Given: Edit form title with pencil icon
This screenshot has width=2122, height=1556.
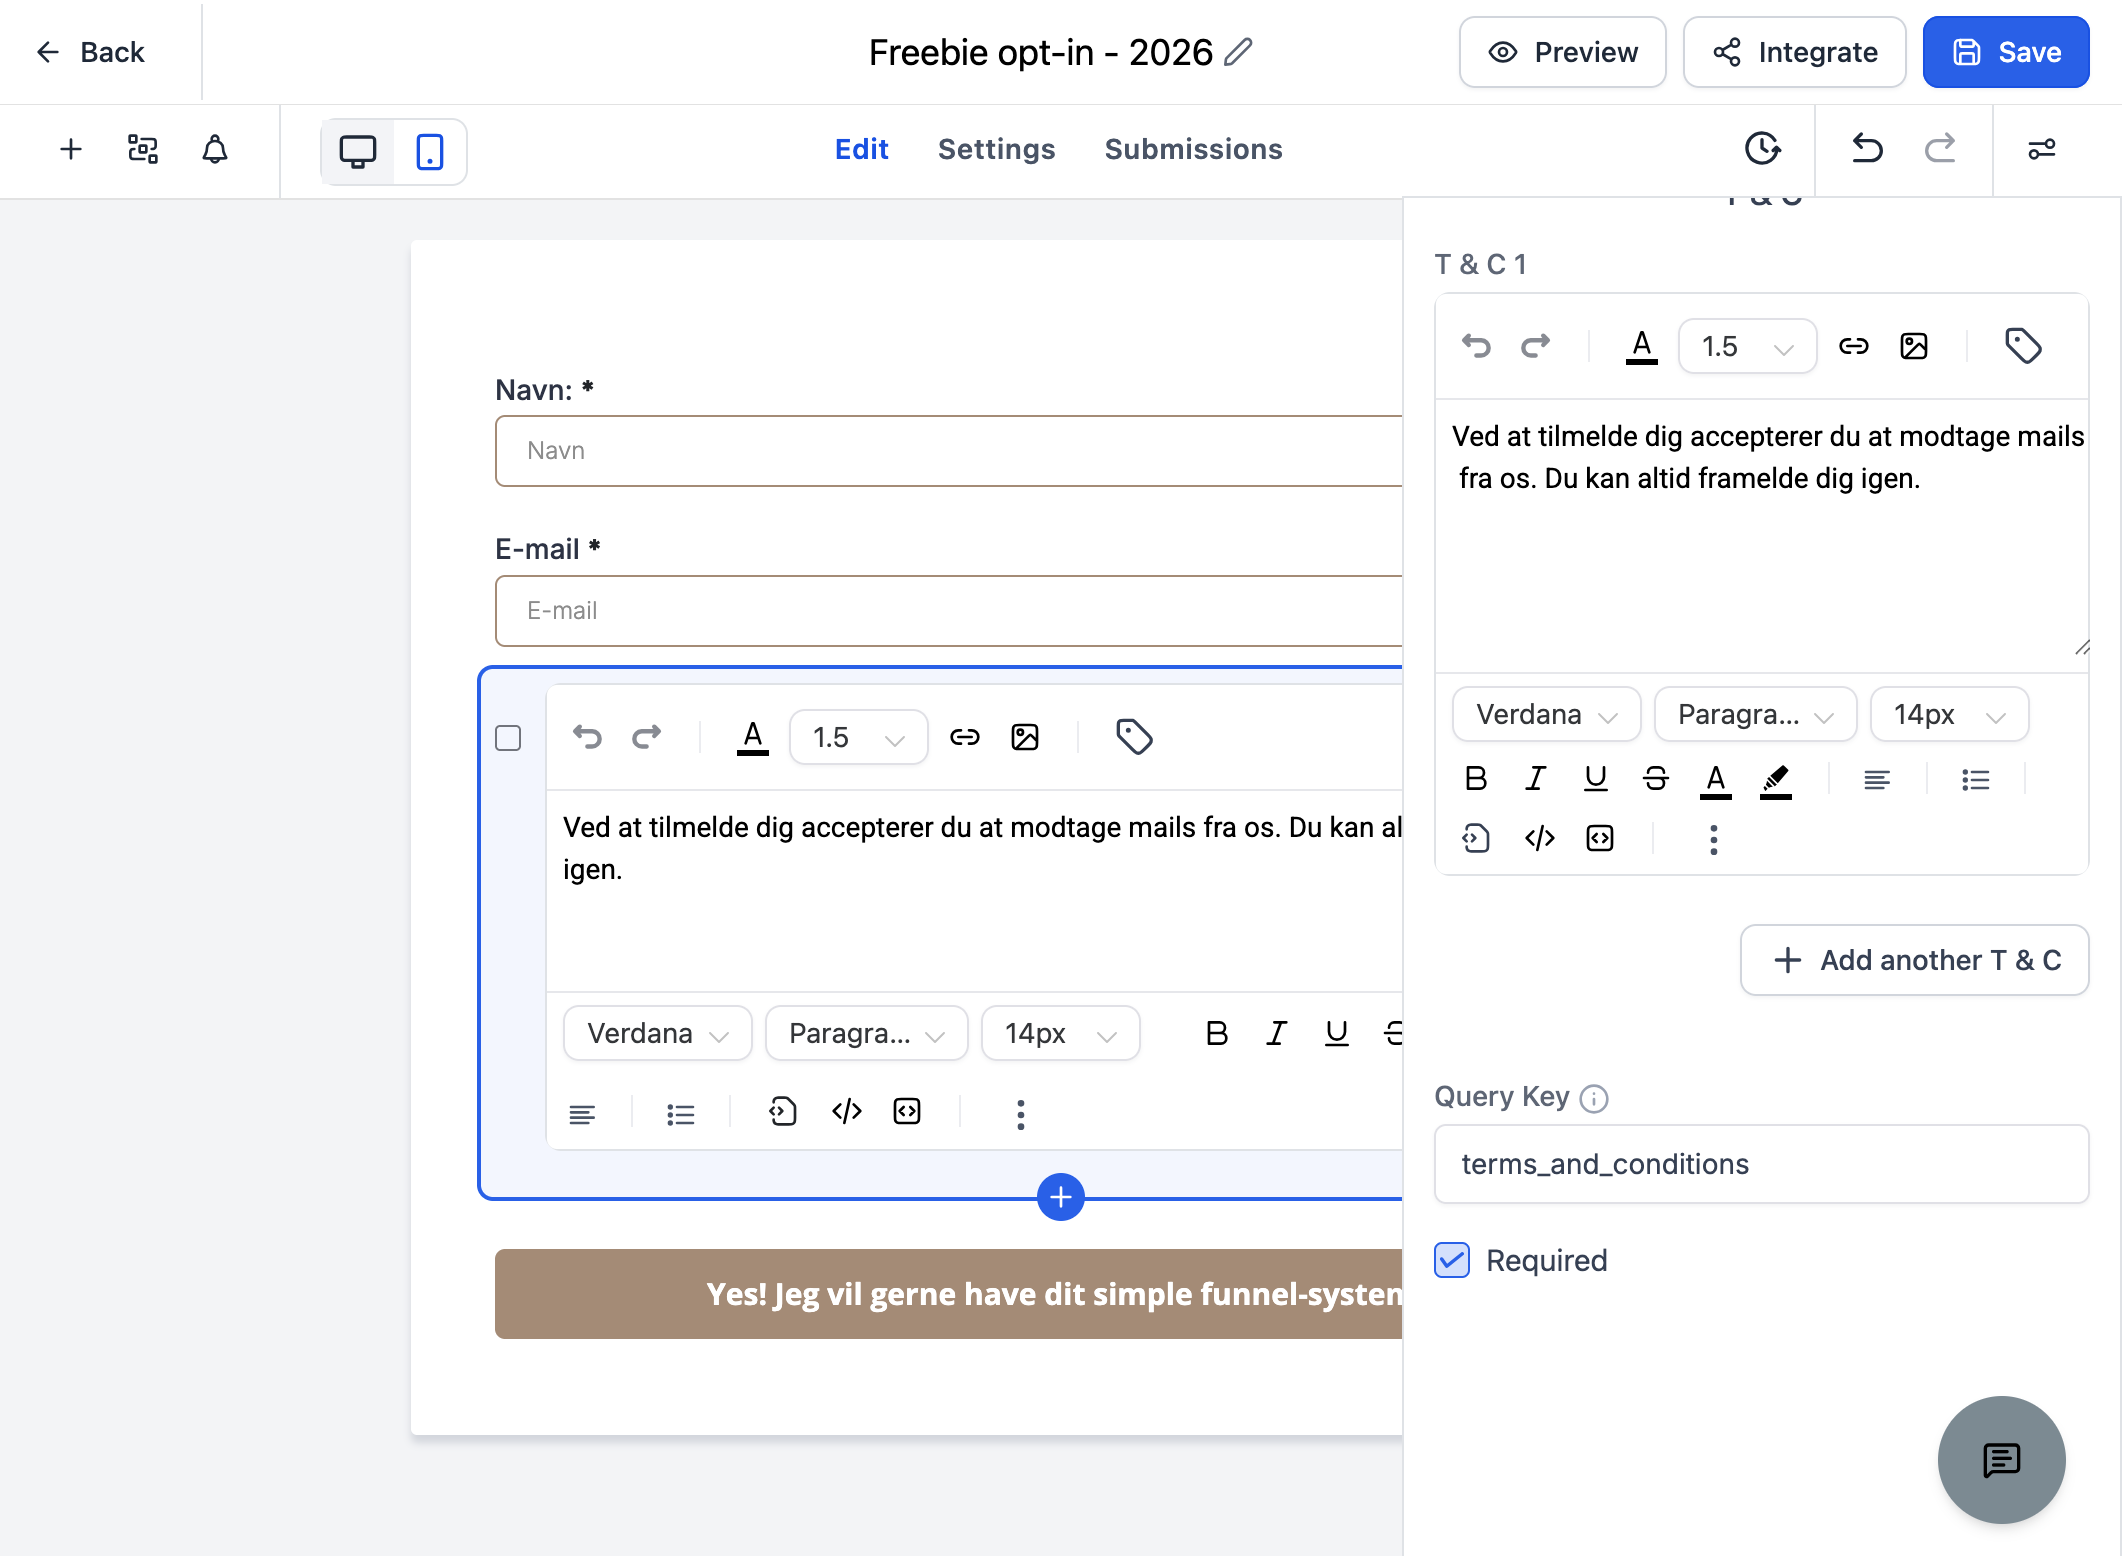Looking at the screenshot, I should [1238, 52].
